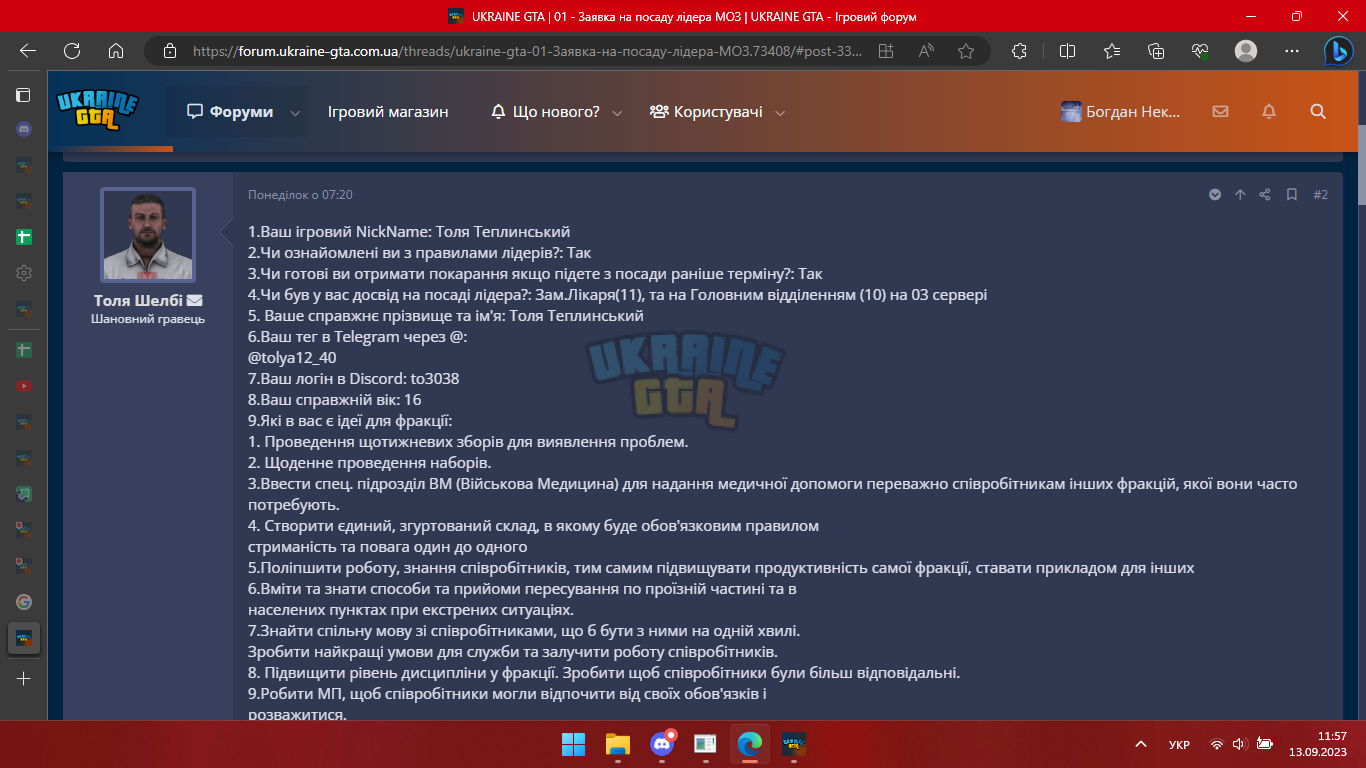Open browser Extensions puzzle icon
The height and width of the screenshot is (768, 1366).
[x=1020, y=51]
